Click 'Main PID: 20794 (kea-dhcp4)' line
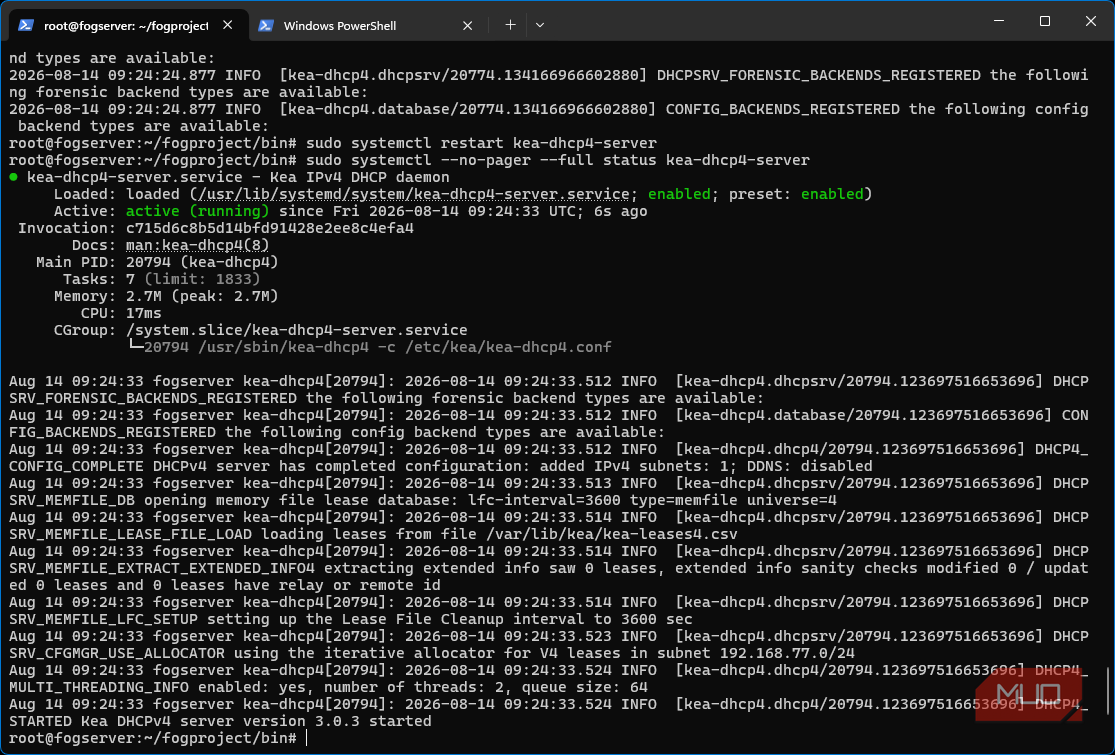1115x755 pixels. (x=157, y=262)
